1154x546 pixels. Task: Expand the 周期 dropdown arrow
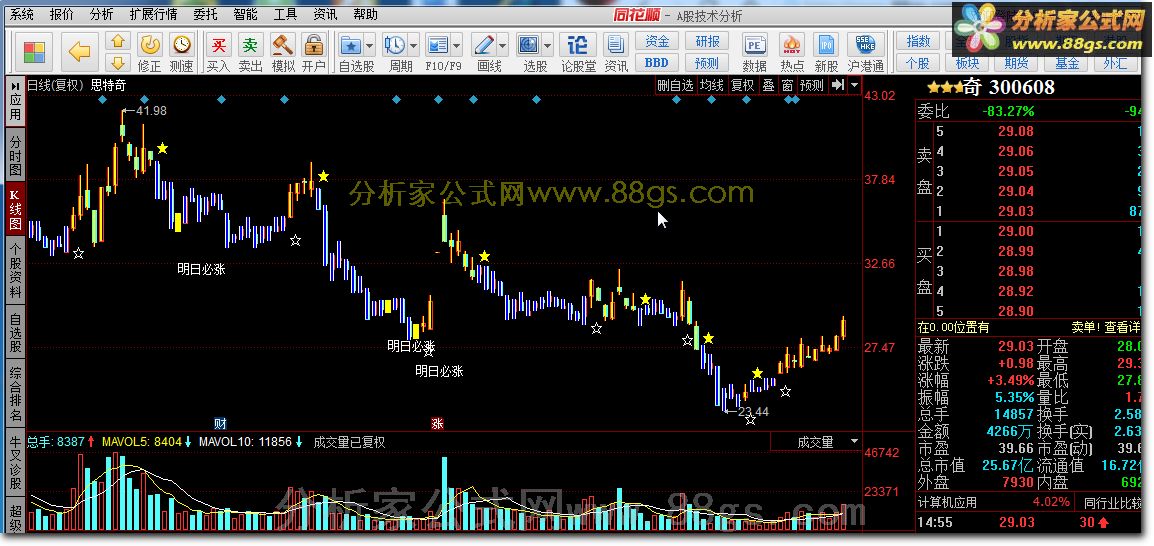(414, 46)
